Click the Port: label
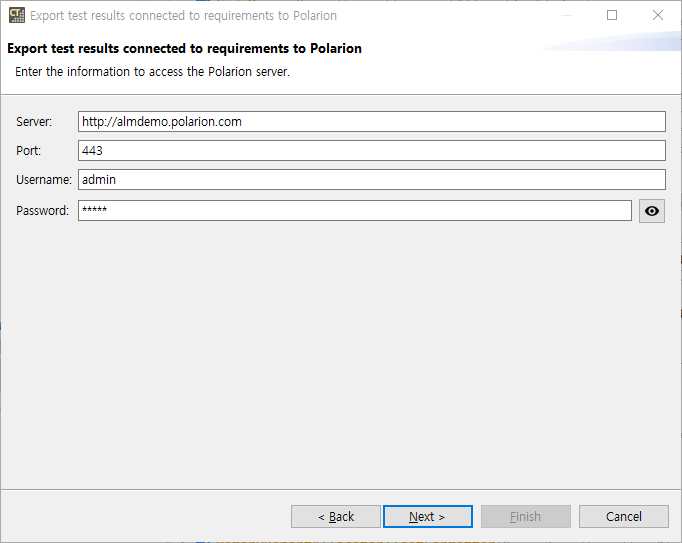Viewport: 682px width, 543px height. click(28, 151)
